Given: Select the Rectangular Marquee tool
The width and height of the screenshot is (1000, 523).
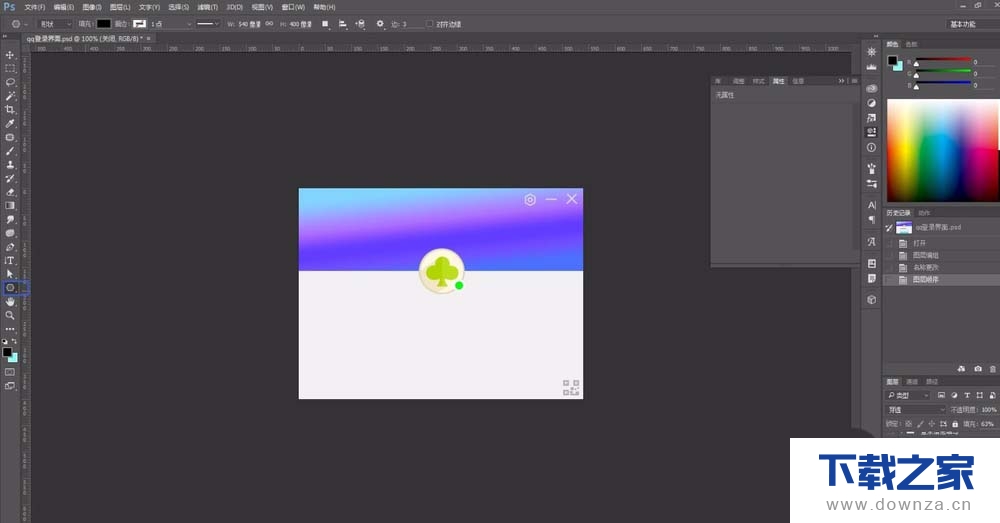Looking at the screenshot, I should point(10,68).
